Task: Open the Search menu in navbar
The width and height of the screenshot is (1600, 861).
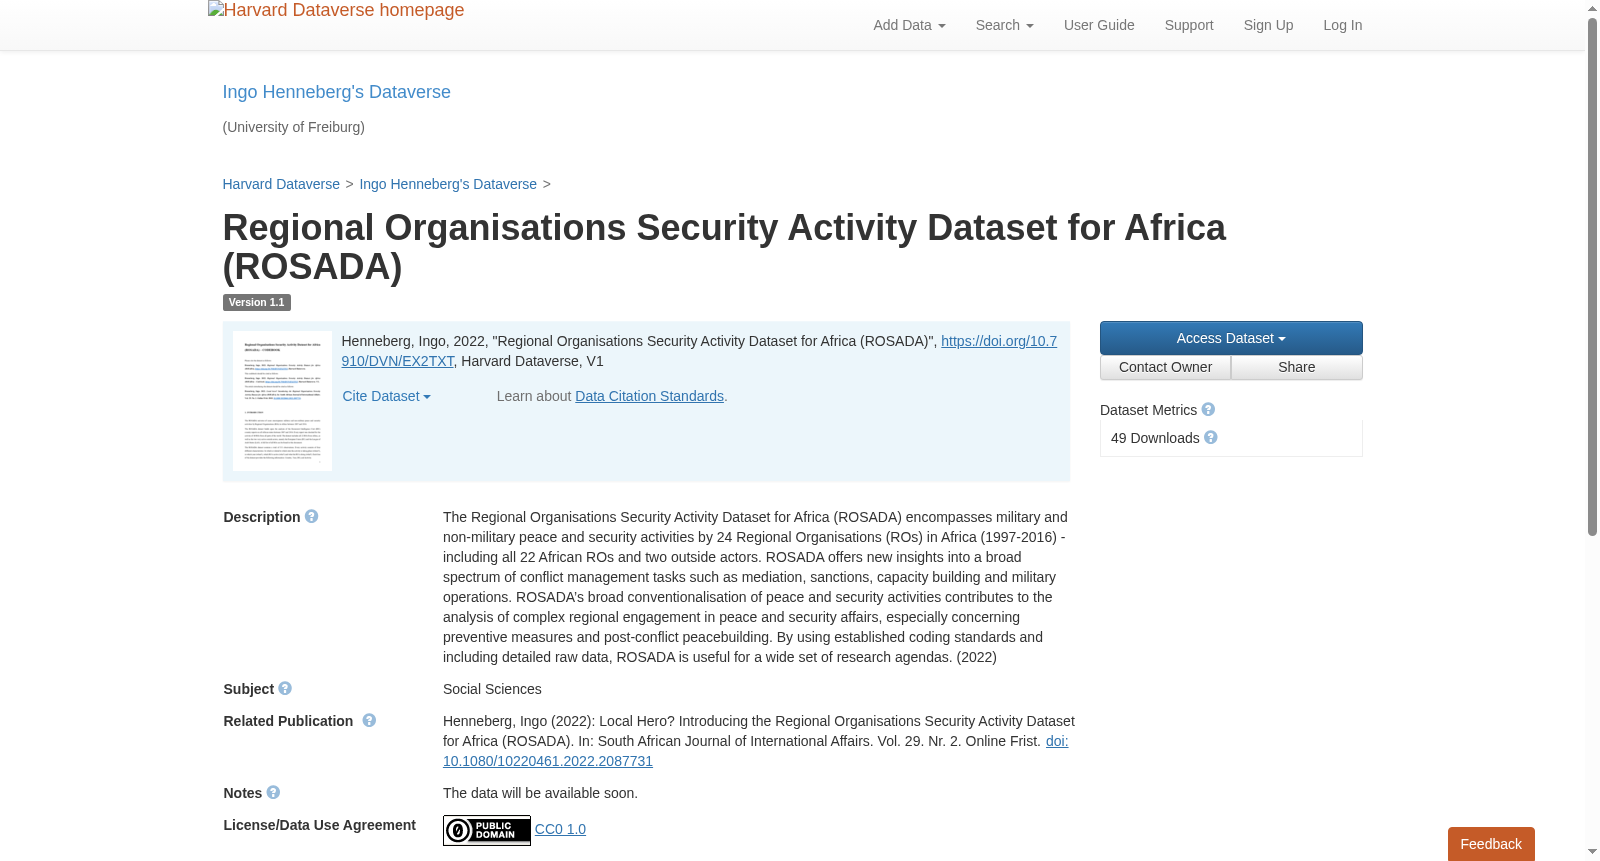Action: 1004,25
